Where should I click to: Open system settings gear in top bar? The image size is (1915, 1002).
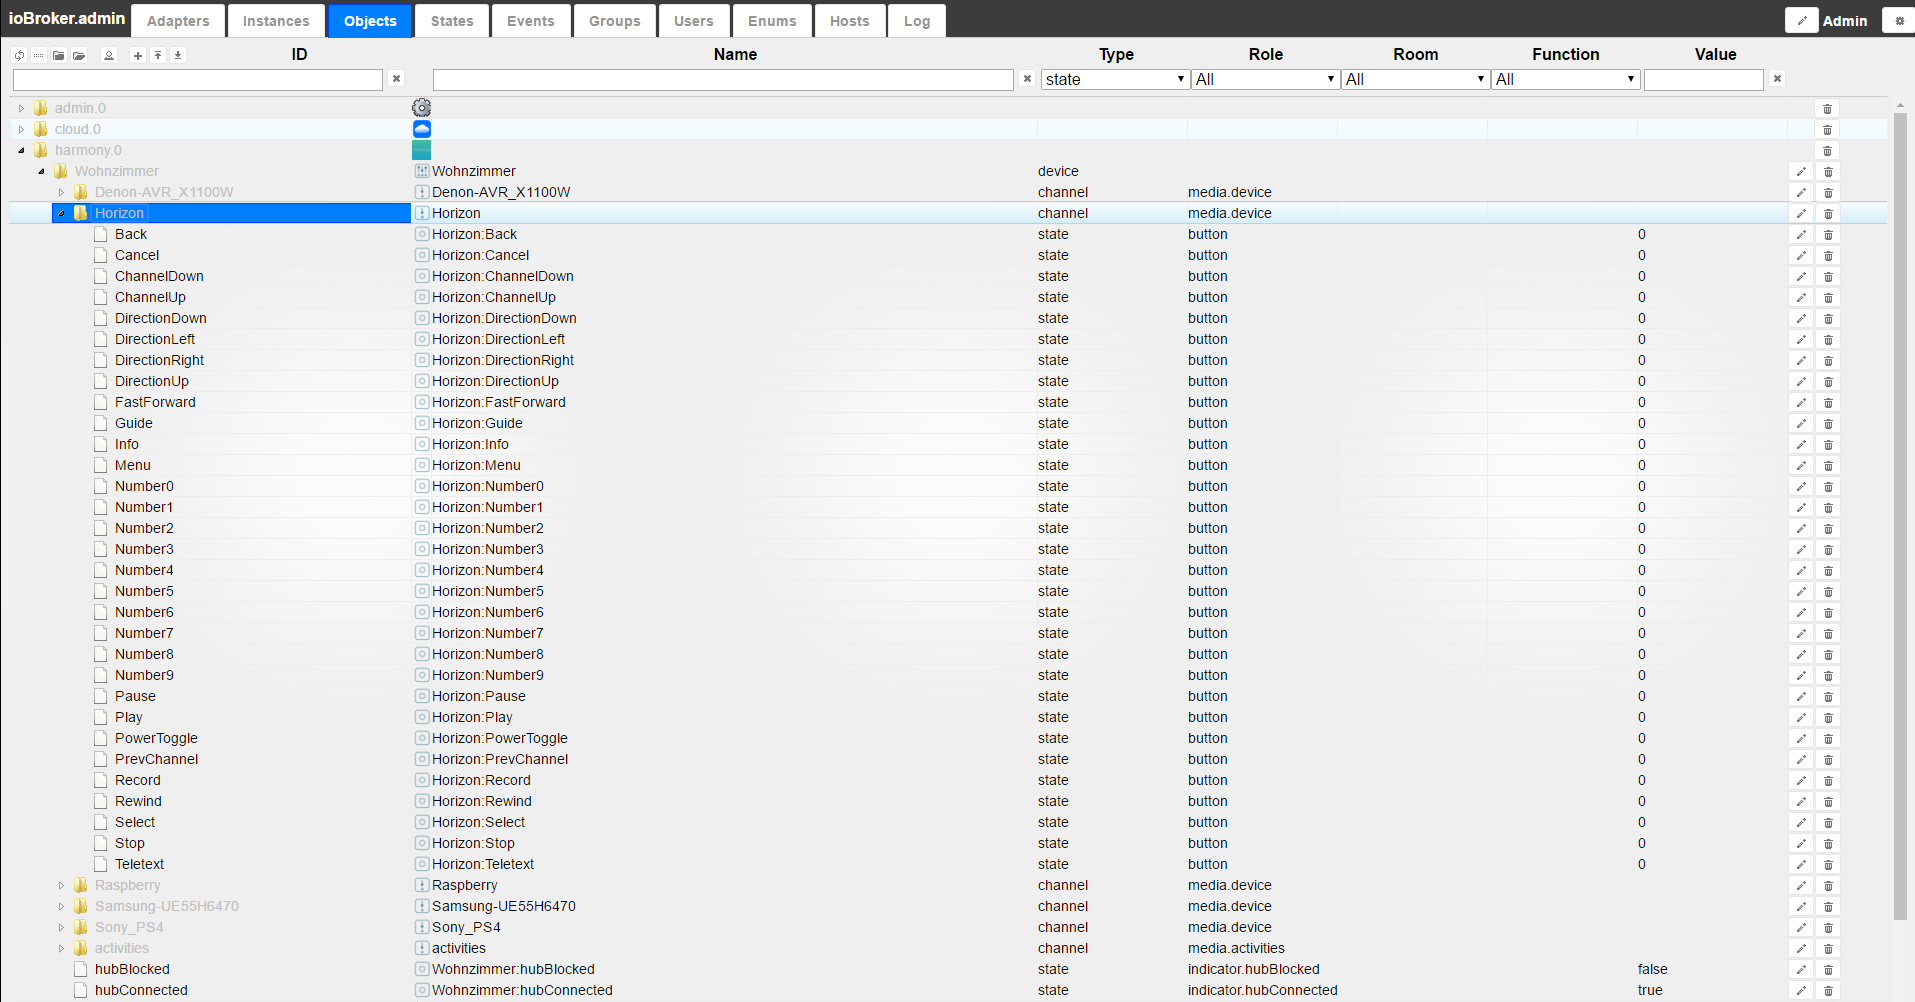[1899, 20]
